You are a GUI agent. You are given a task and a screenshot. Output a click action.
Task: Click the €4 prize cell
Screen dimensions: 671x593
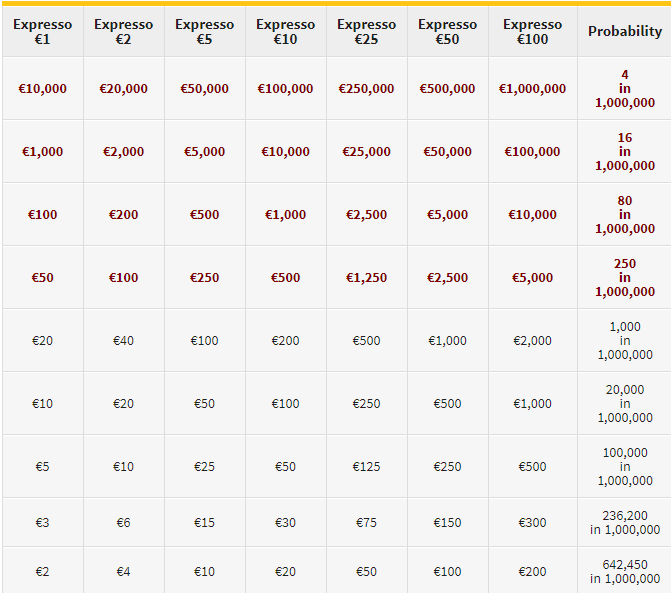[x=123, y=572]
